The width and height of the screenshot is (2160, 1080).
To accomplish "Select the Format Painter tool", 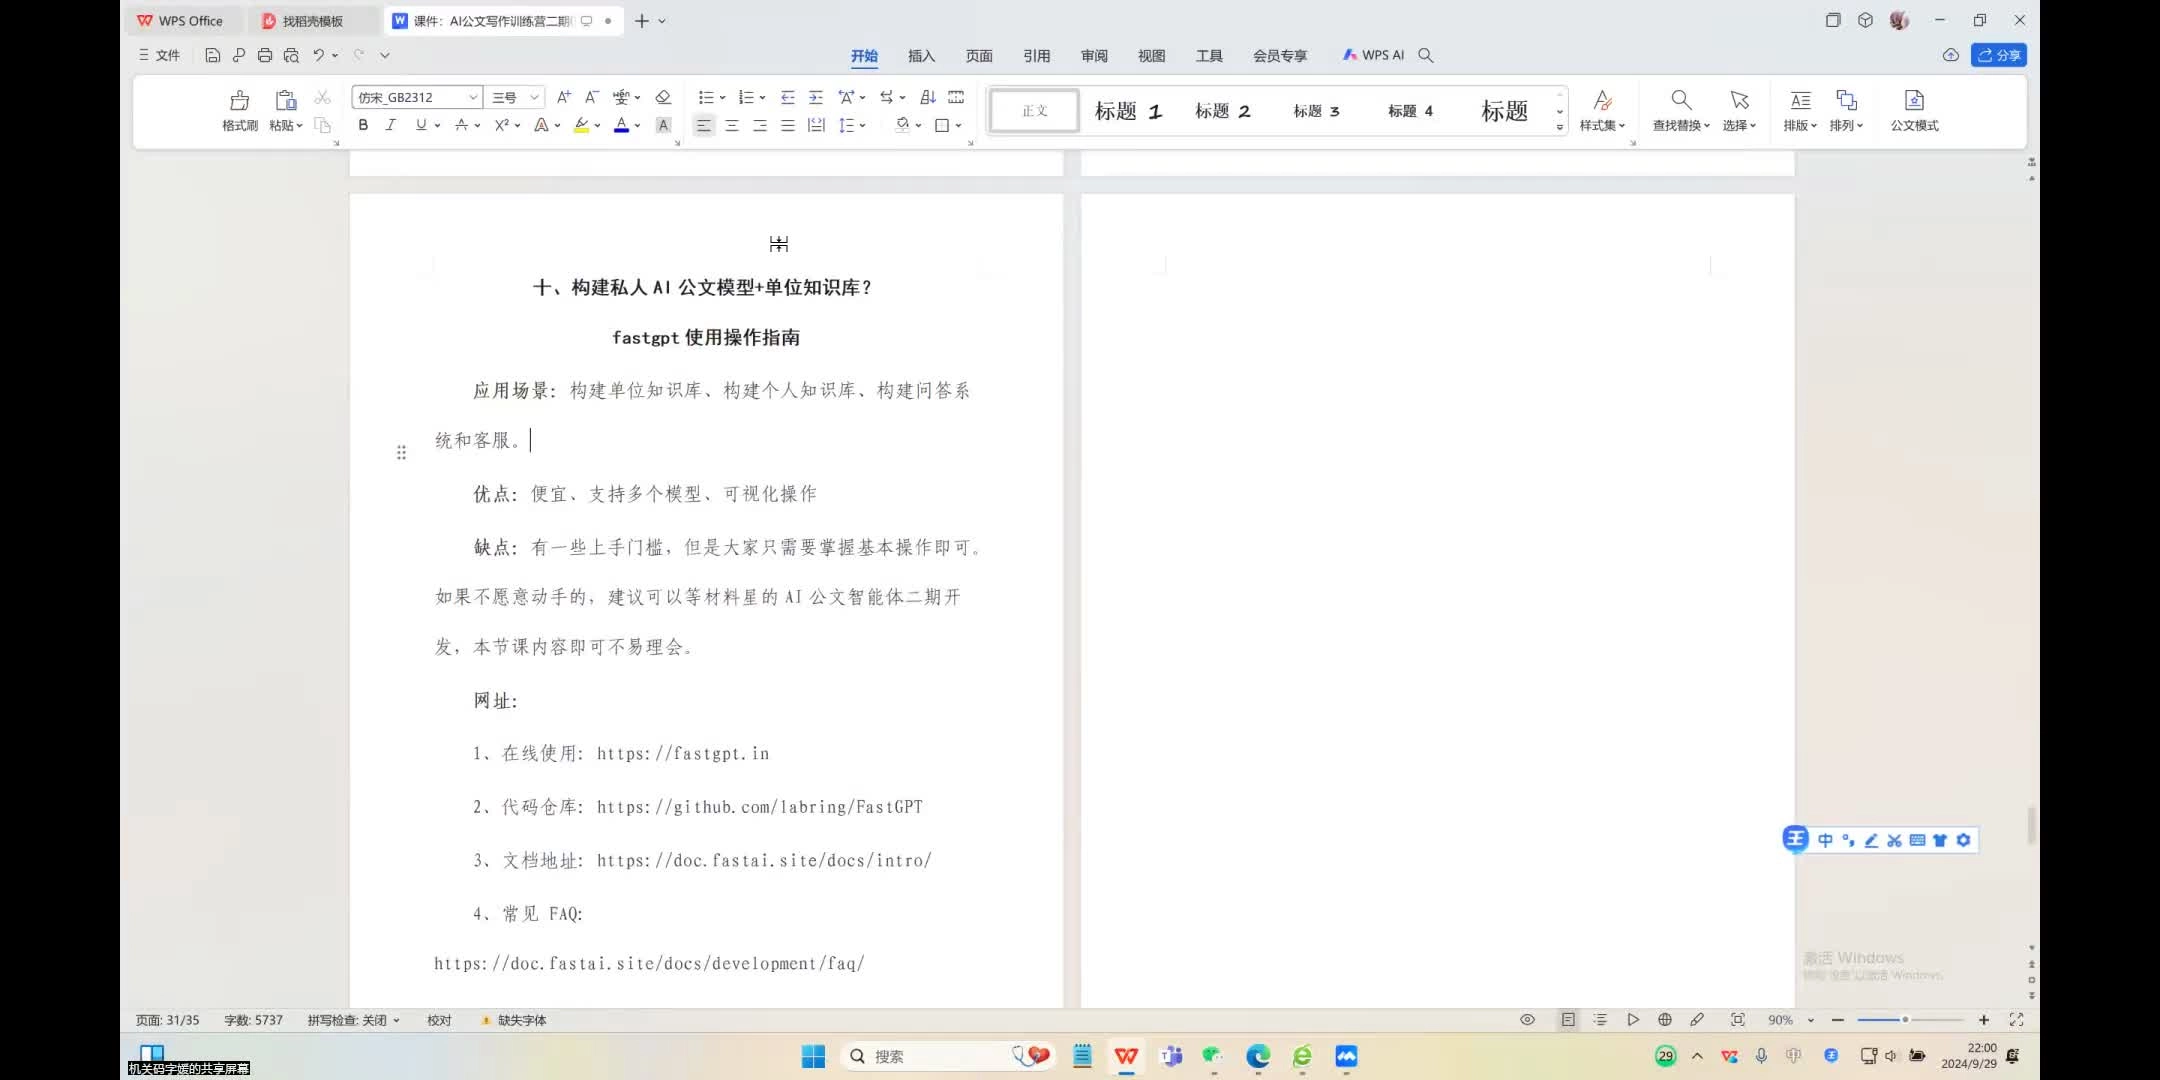I will pyautogui.click(x=238, y=110).
